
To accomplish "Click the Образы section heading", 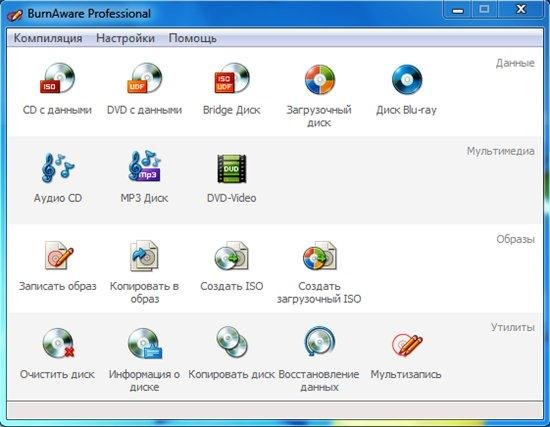I will point(515,239).
